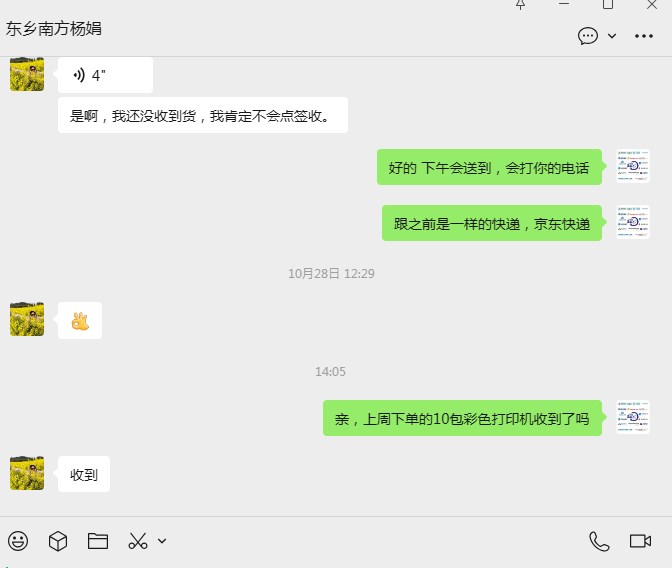Start a voice call
672x568 pixels.
tap(599, 541)
